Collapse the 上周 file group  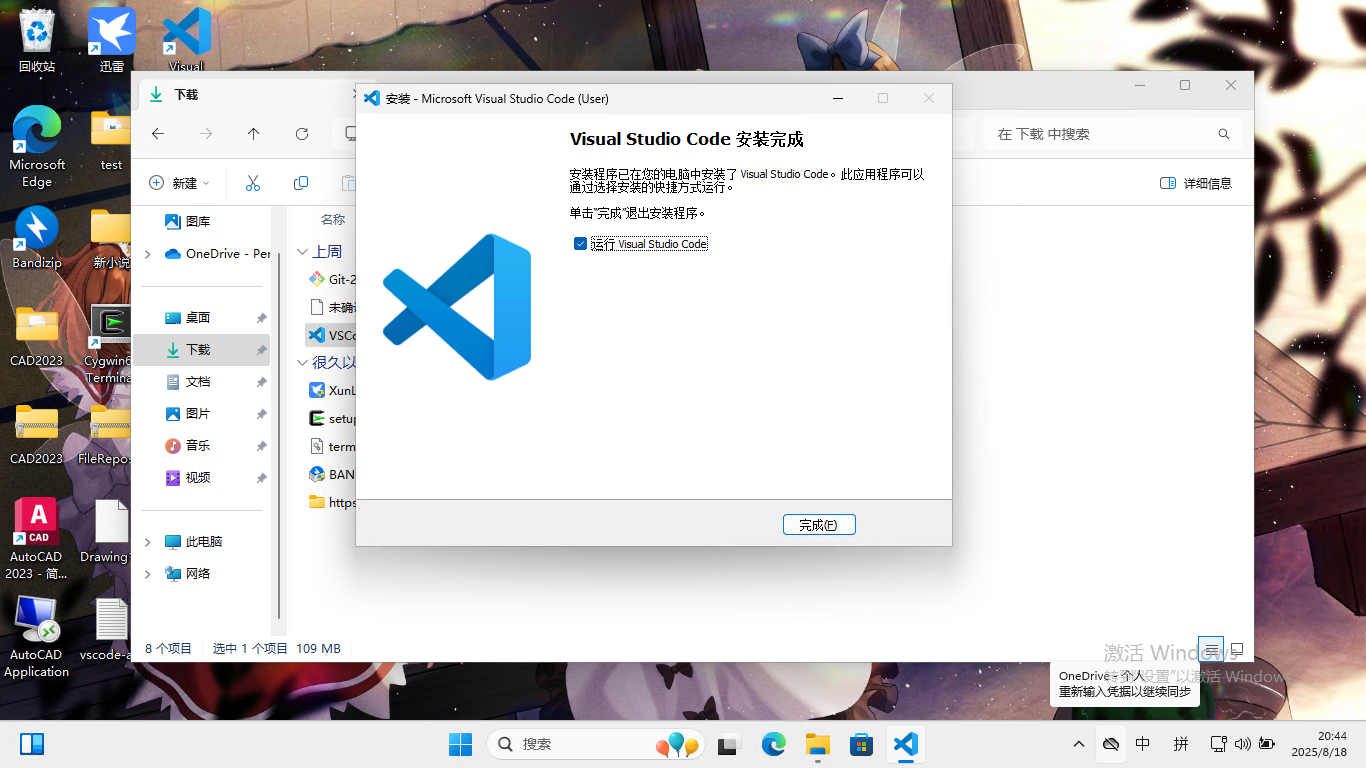pyautogui.click(x=303, y=252)
